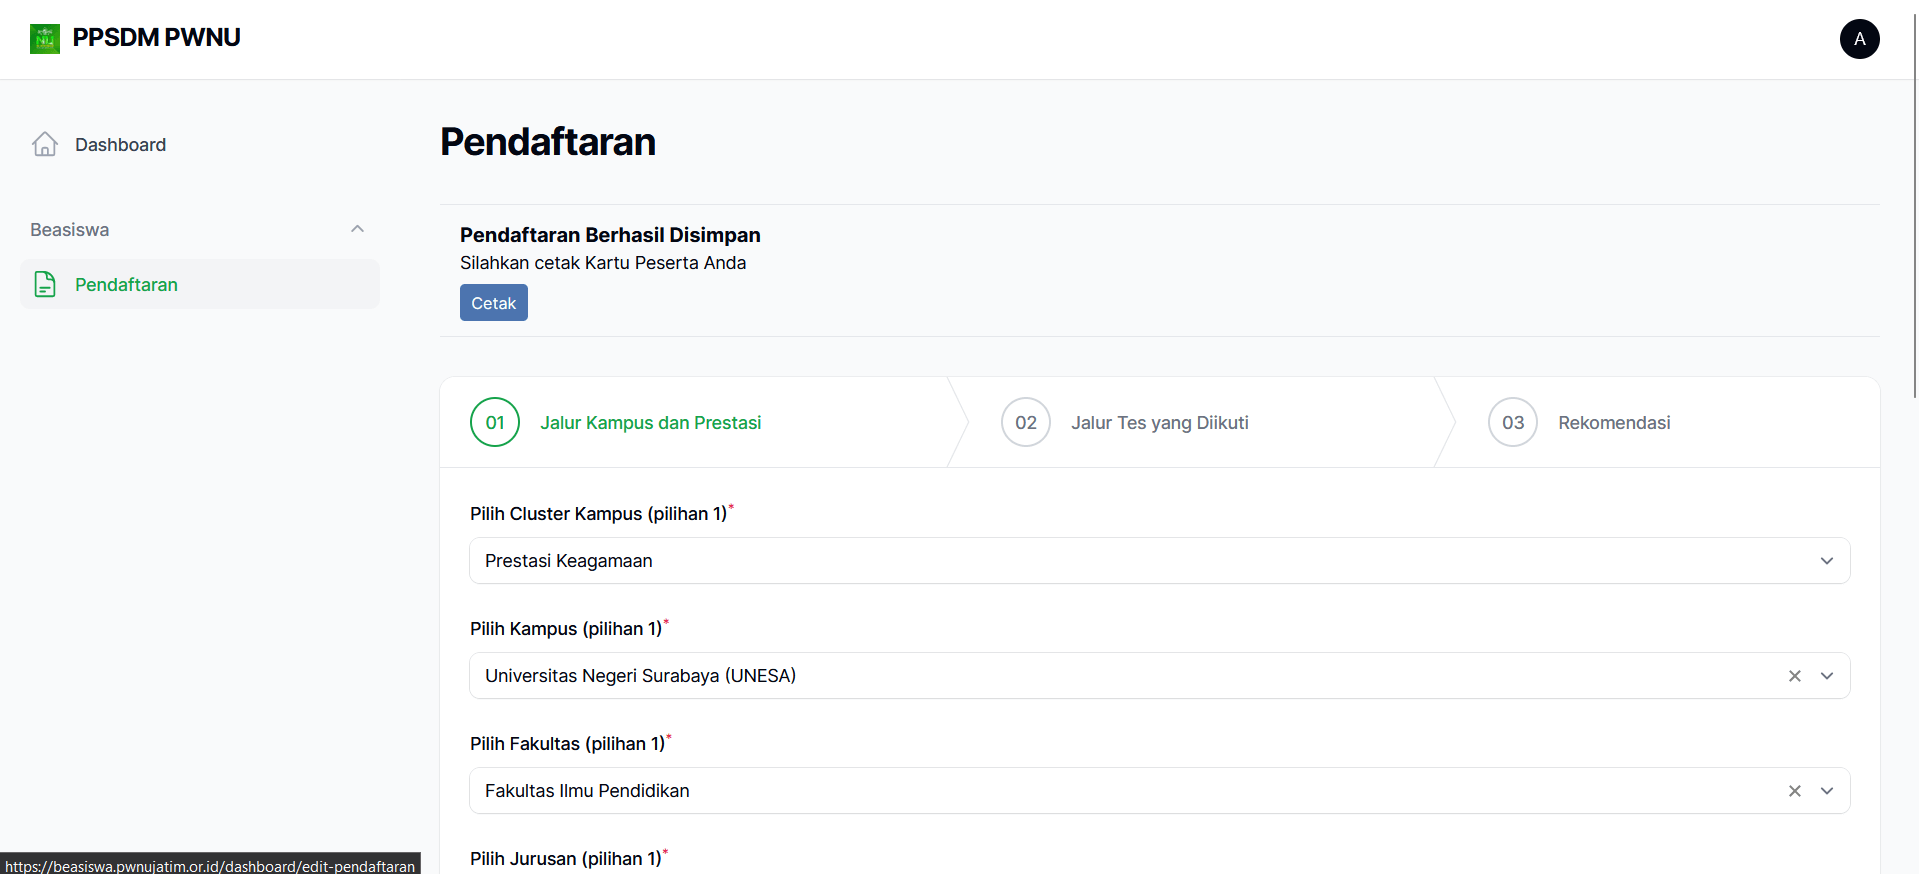Select Jalur Kampus dan Prestasi step
The height and width of the screenshot is (874, 1919).
click(650, 423)
